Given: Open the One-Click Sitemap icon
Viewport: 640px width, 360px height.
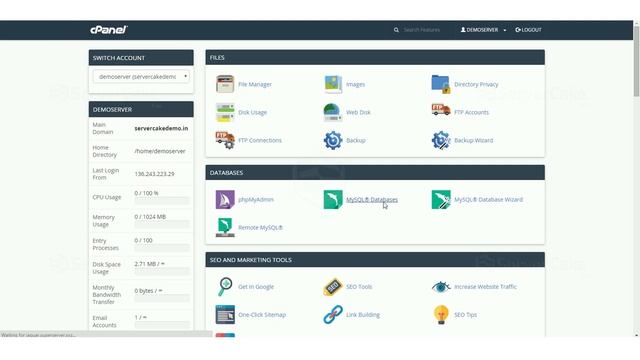Looking at the screenshot, I should click(225, 315).
